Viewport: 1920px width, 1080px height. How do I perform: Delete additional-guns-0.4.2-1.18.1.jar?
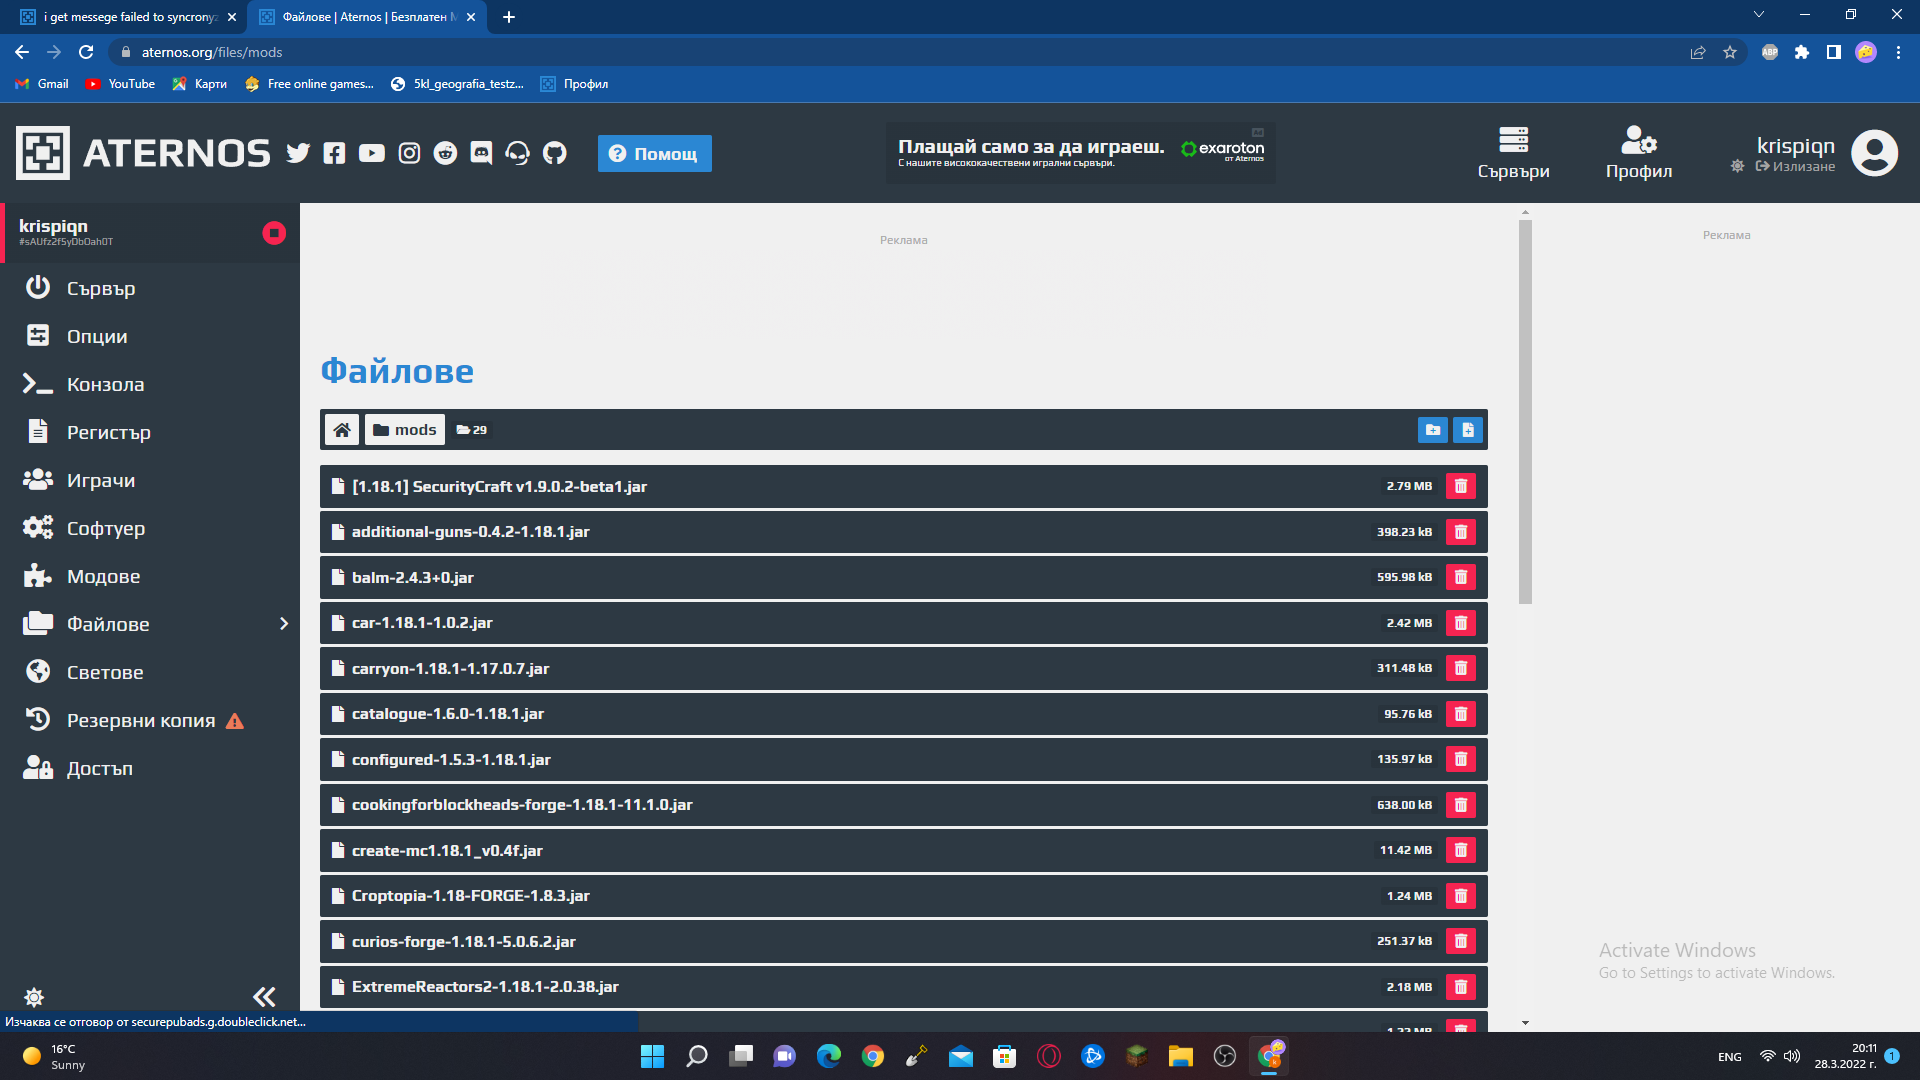tap(1461, 532)
